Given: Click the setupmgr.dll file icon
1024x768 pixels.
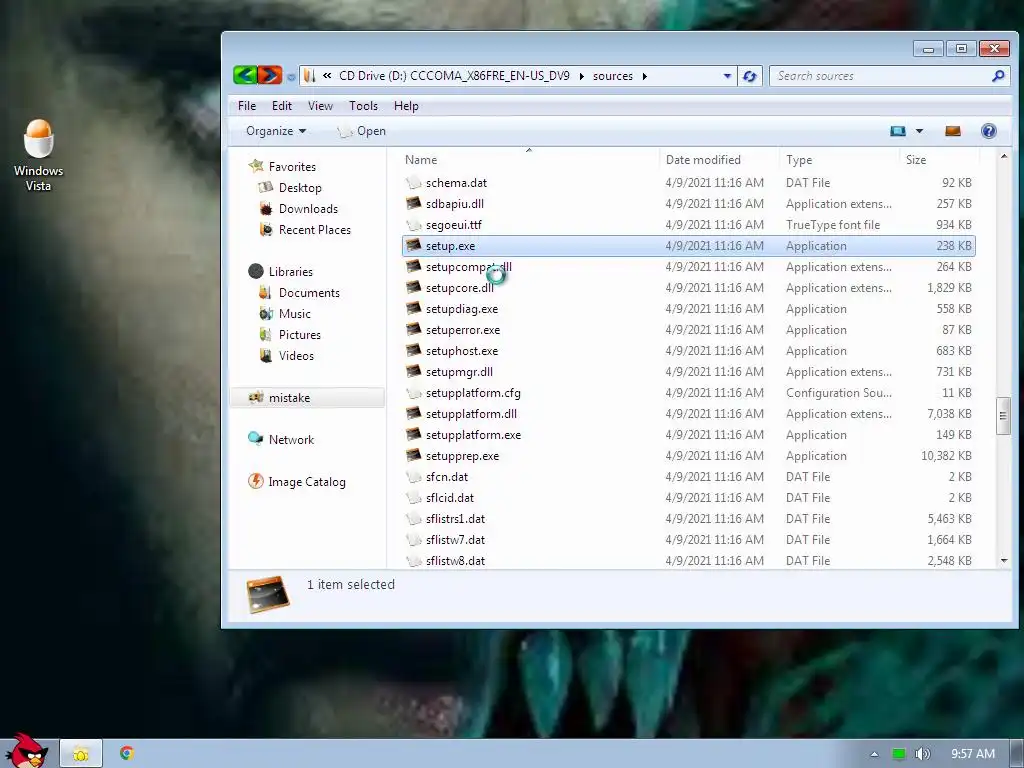Looking at the screenshot, I should pos(413,371).
